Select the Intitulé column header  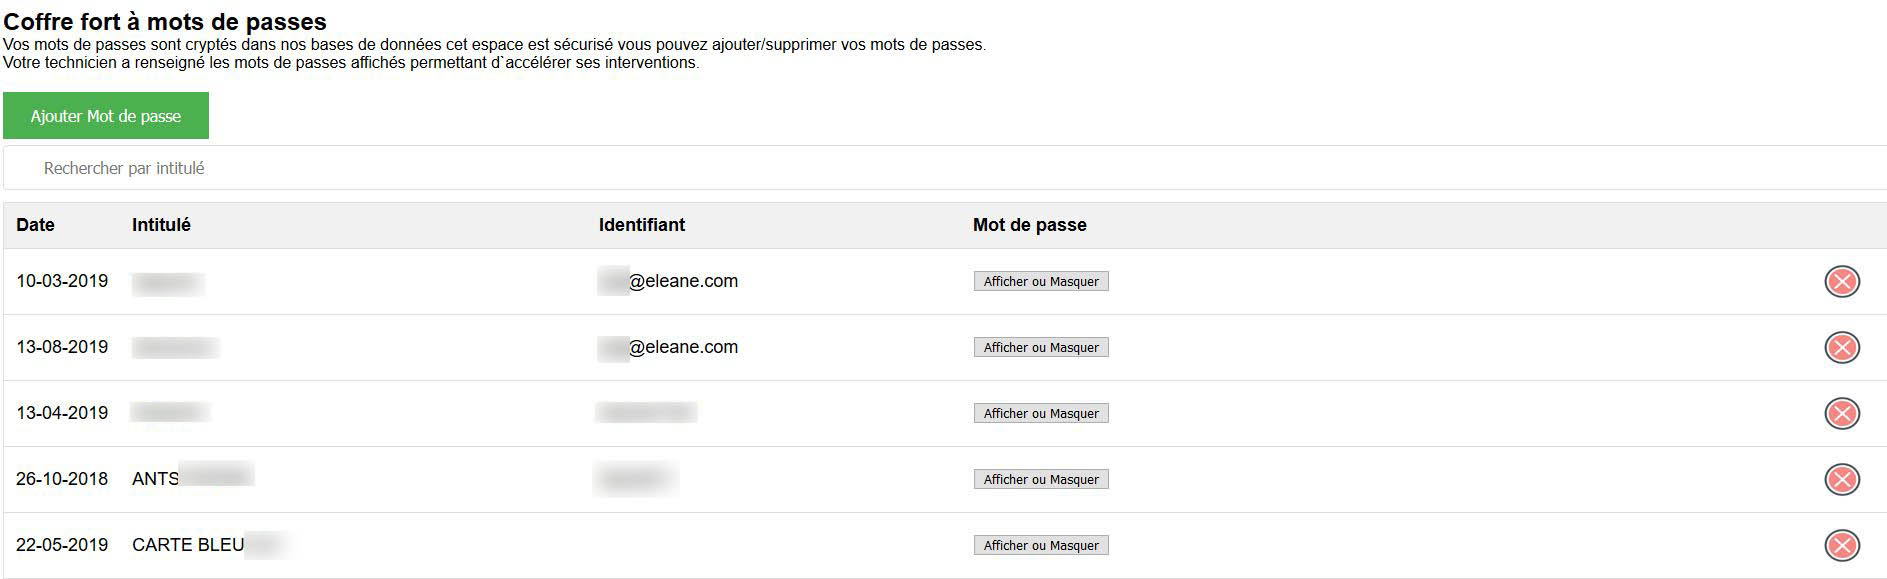[161, 225]
